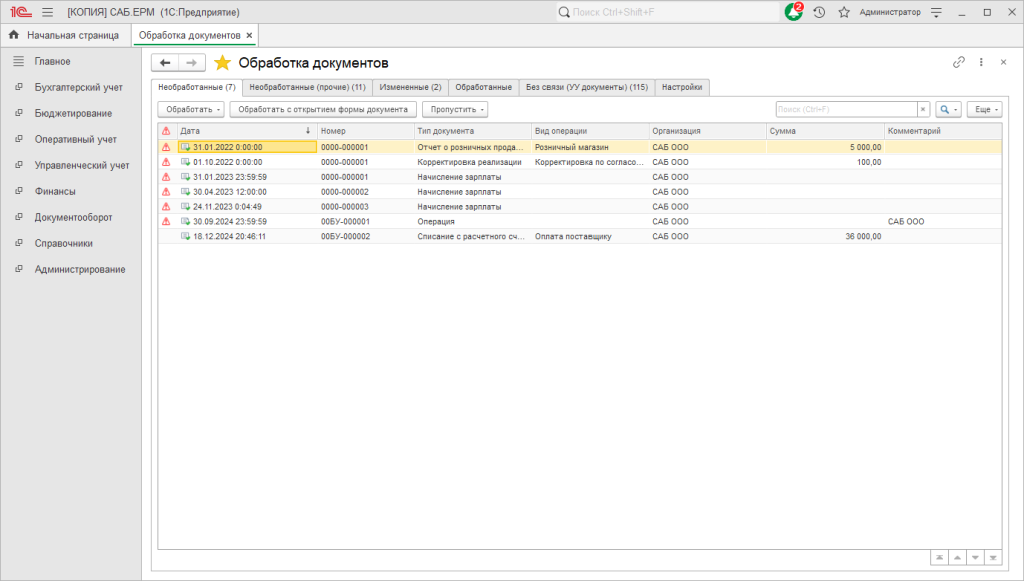
Task: Select row dated 31.01.2023 23:59:59
Action: (x=579, y=177)
